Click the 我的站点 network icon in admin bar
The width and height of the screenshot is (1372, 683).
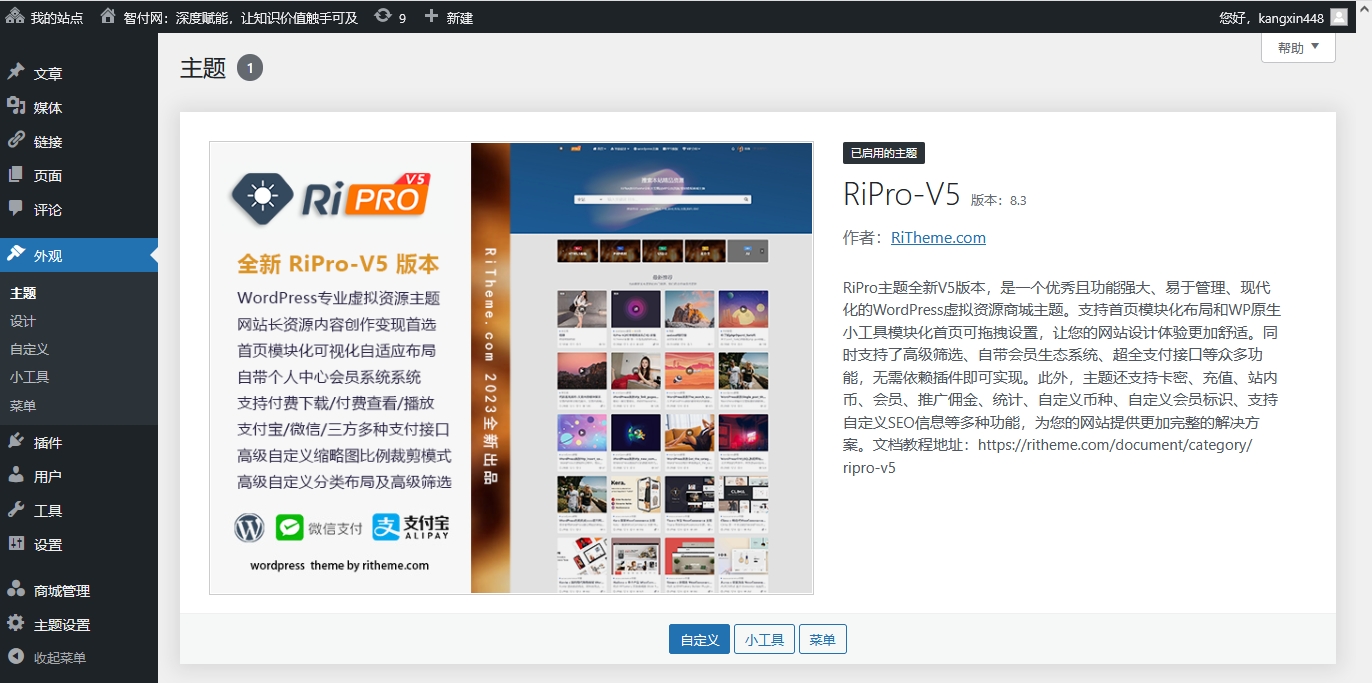15,16
